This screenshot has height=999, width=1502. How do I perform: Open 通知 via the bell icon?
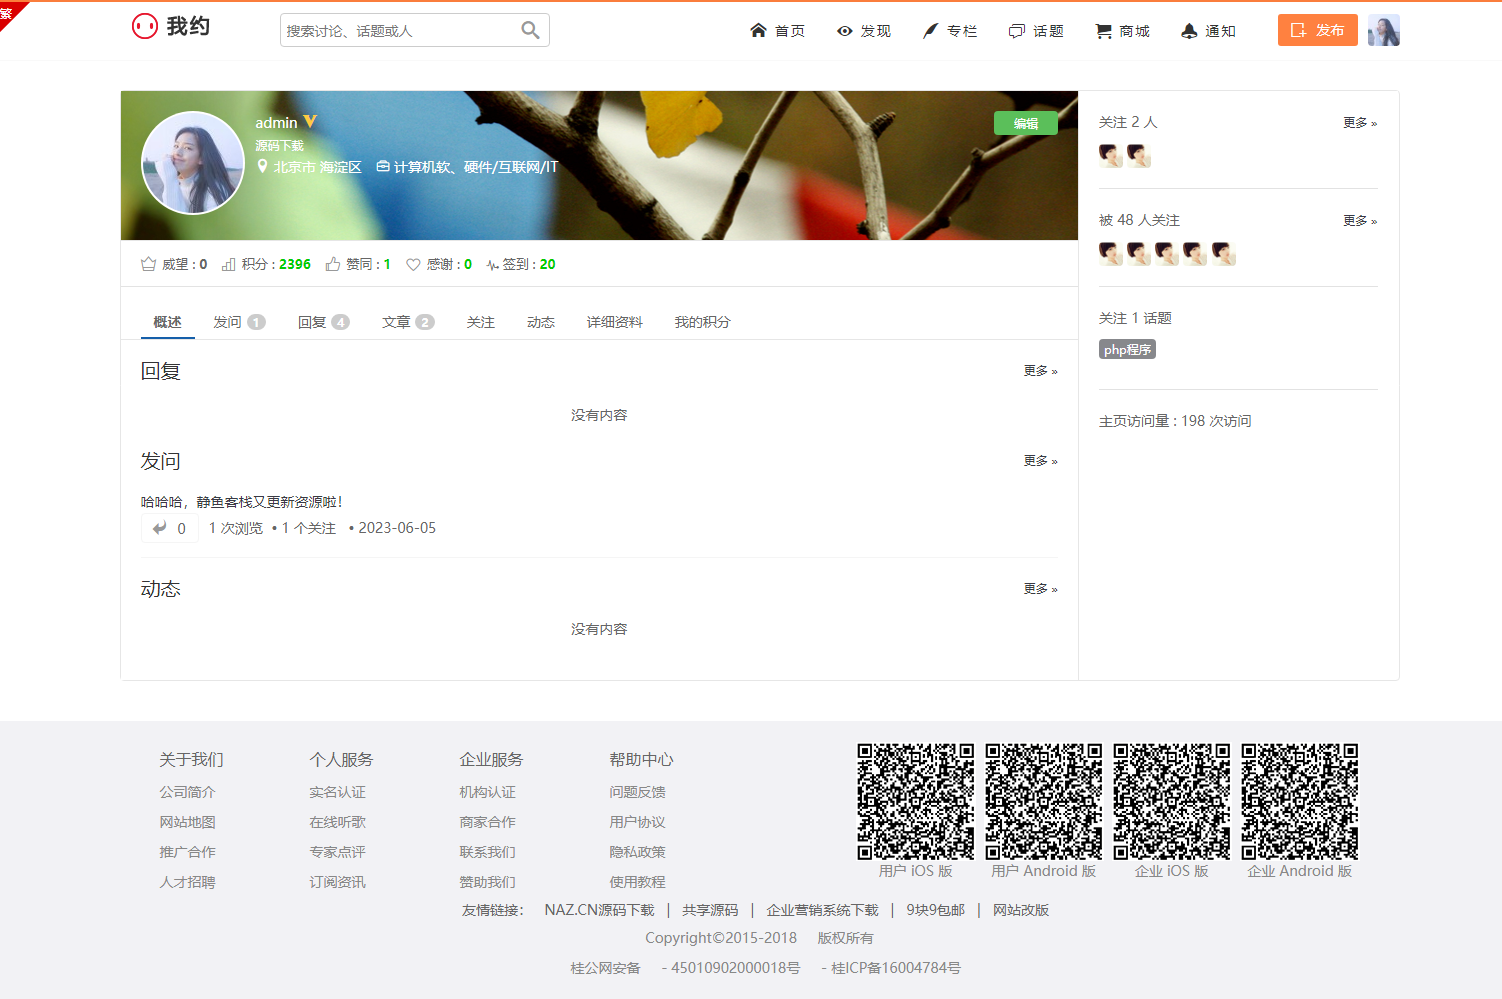(1189, 31)
